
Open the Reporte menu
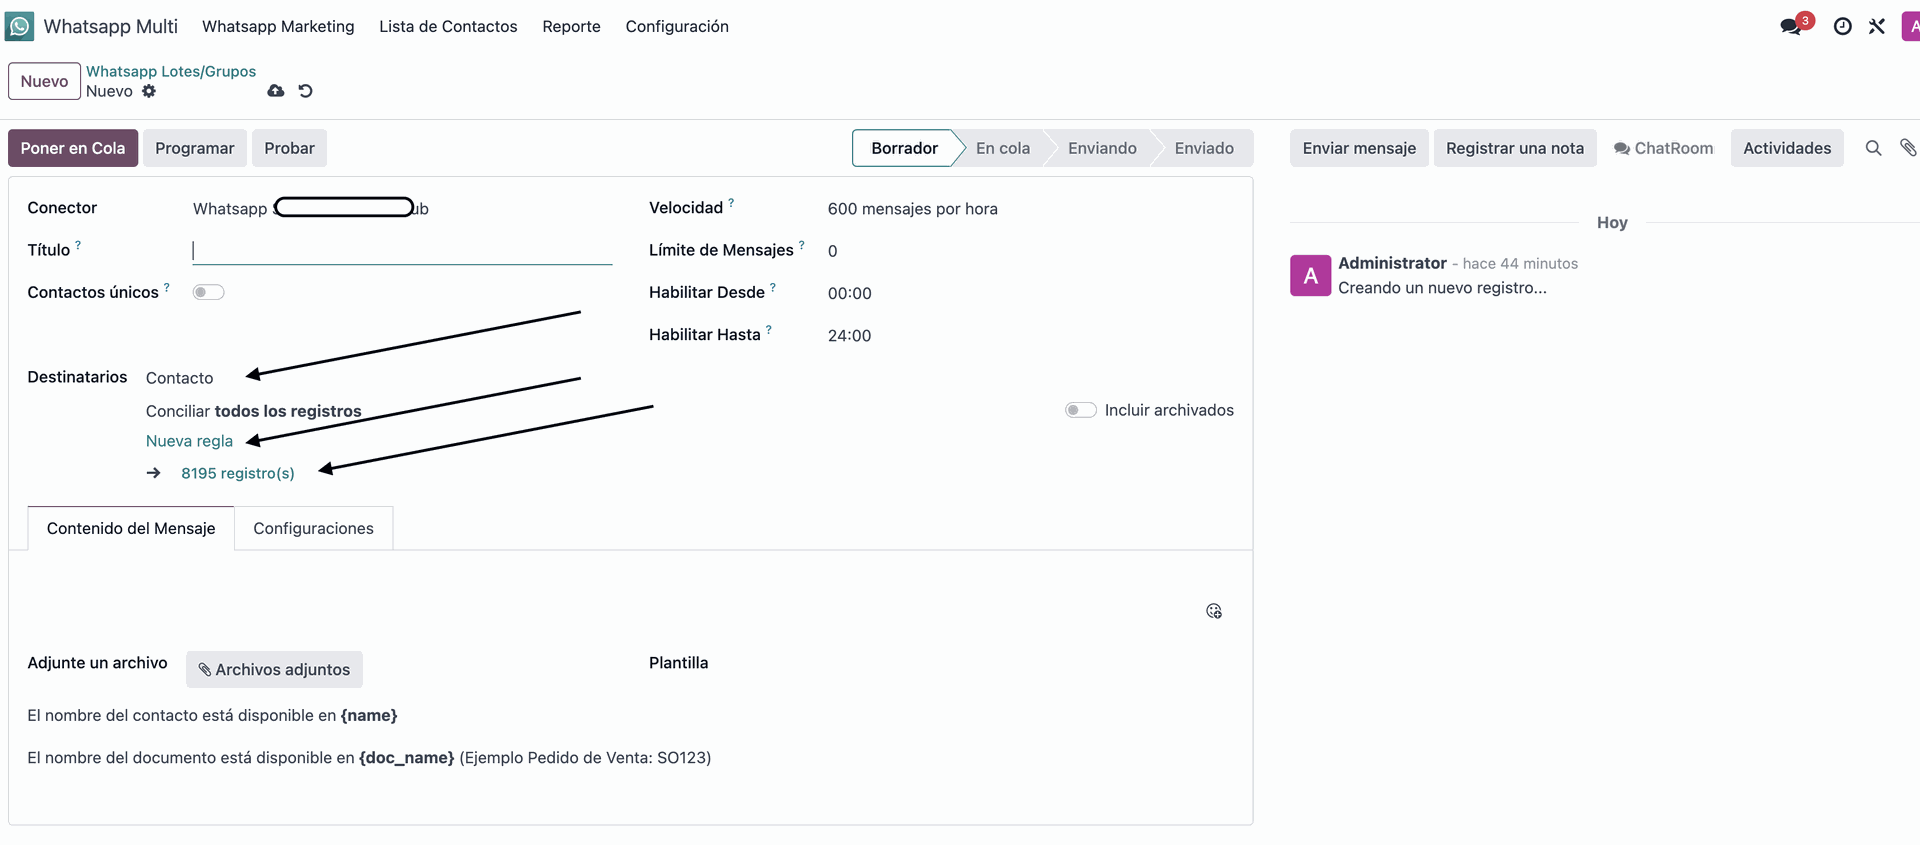coord(571,26)
